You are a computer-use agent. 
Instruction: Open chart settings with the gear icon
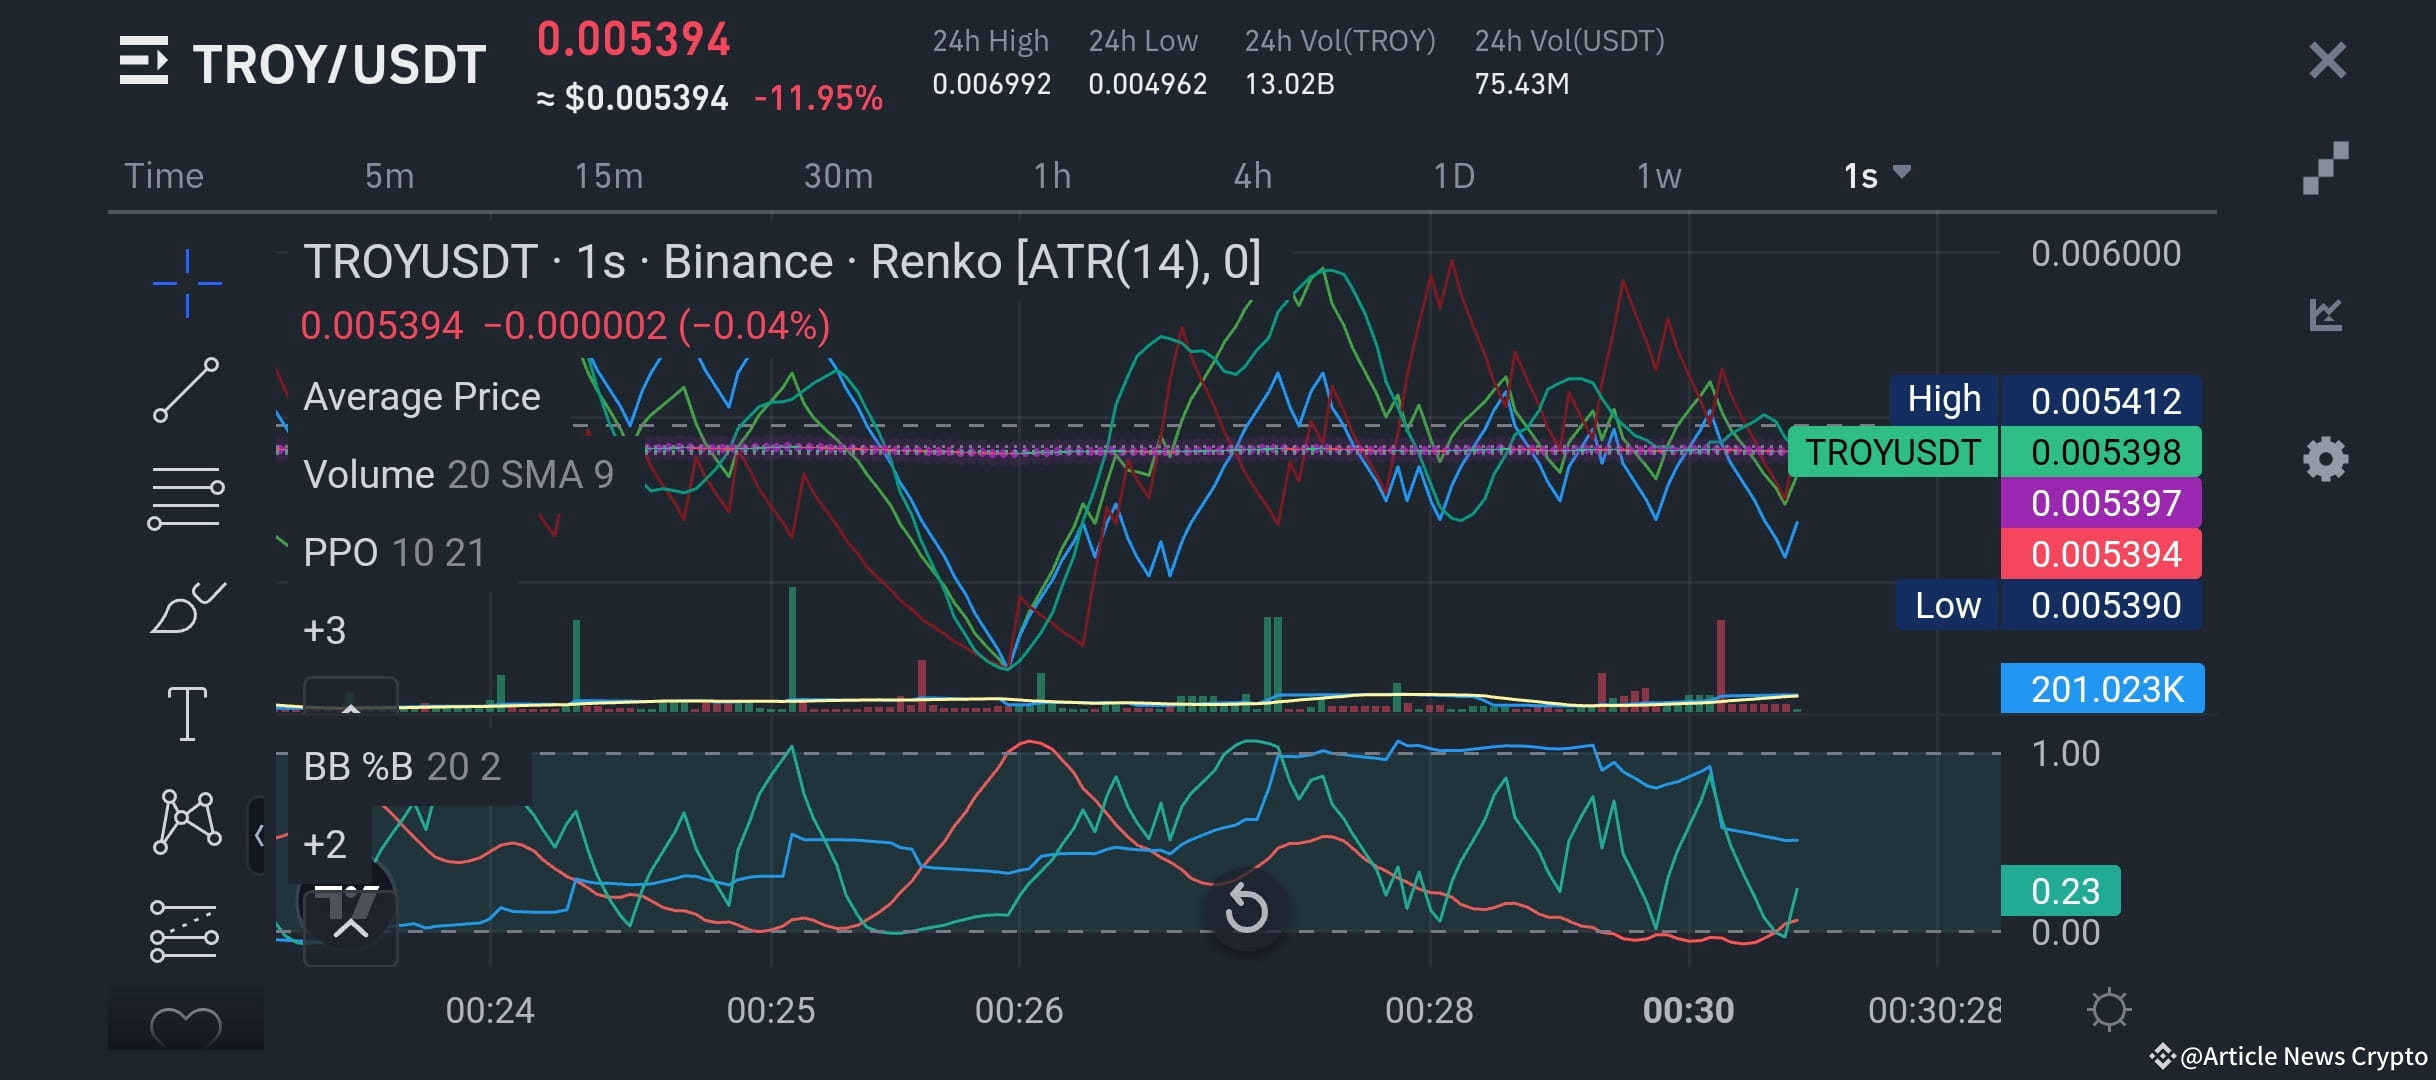pos(2325,458)
